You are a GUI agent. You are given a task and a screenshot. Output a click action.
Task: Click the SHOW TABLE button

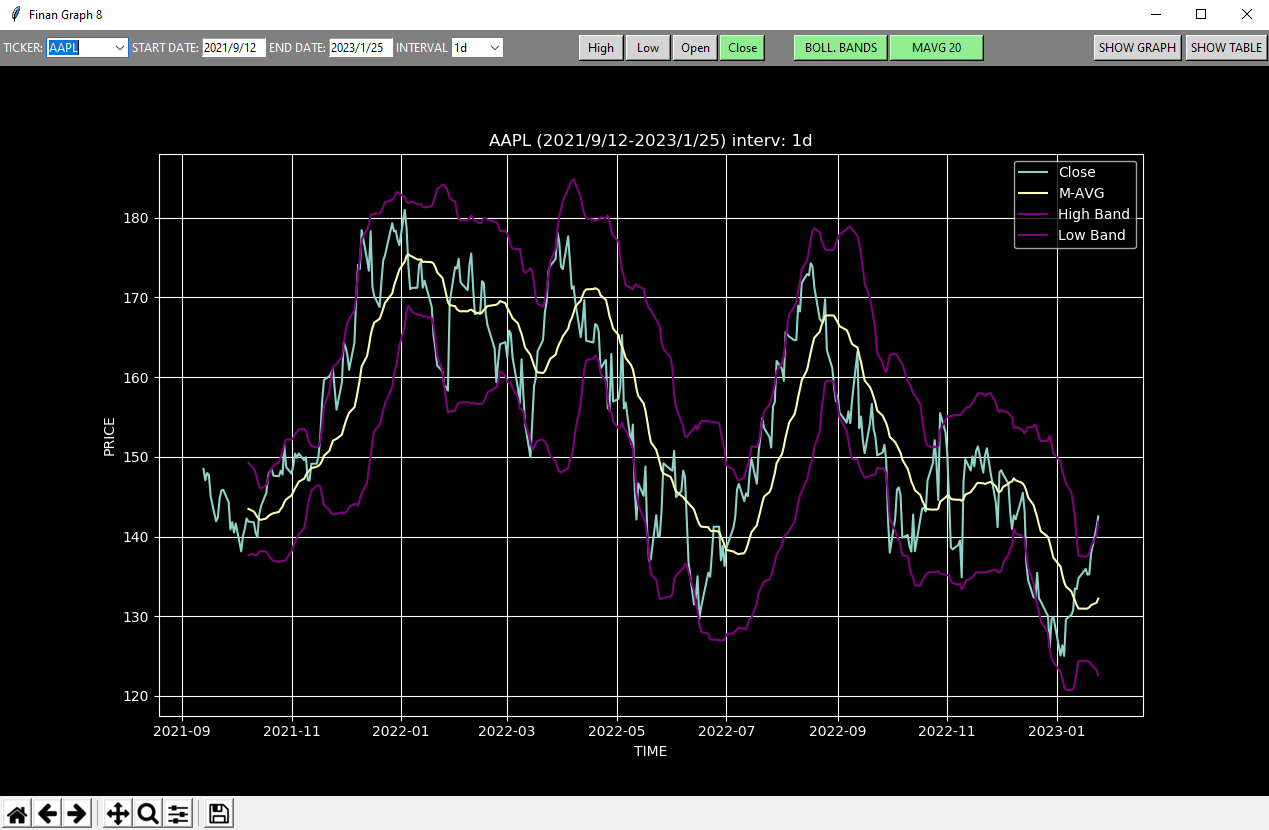point(1226,48)
